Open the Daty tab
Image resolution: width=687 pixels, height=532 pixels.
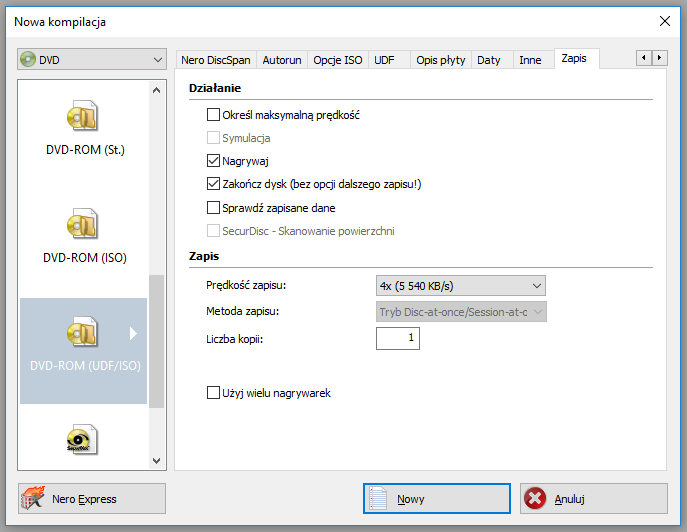[x=492, y=60]
